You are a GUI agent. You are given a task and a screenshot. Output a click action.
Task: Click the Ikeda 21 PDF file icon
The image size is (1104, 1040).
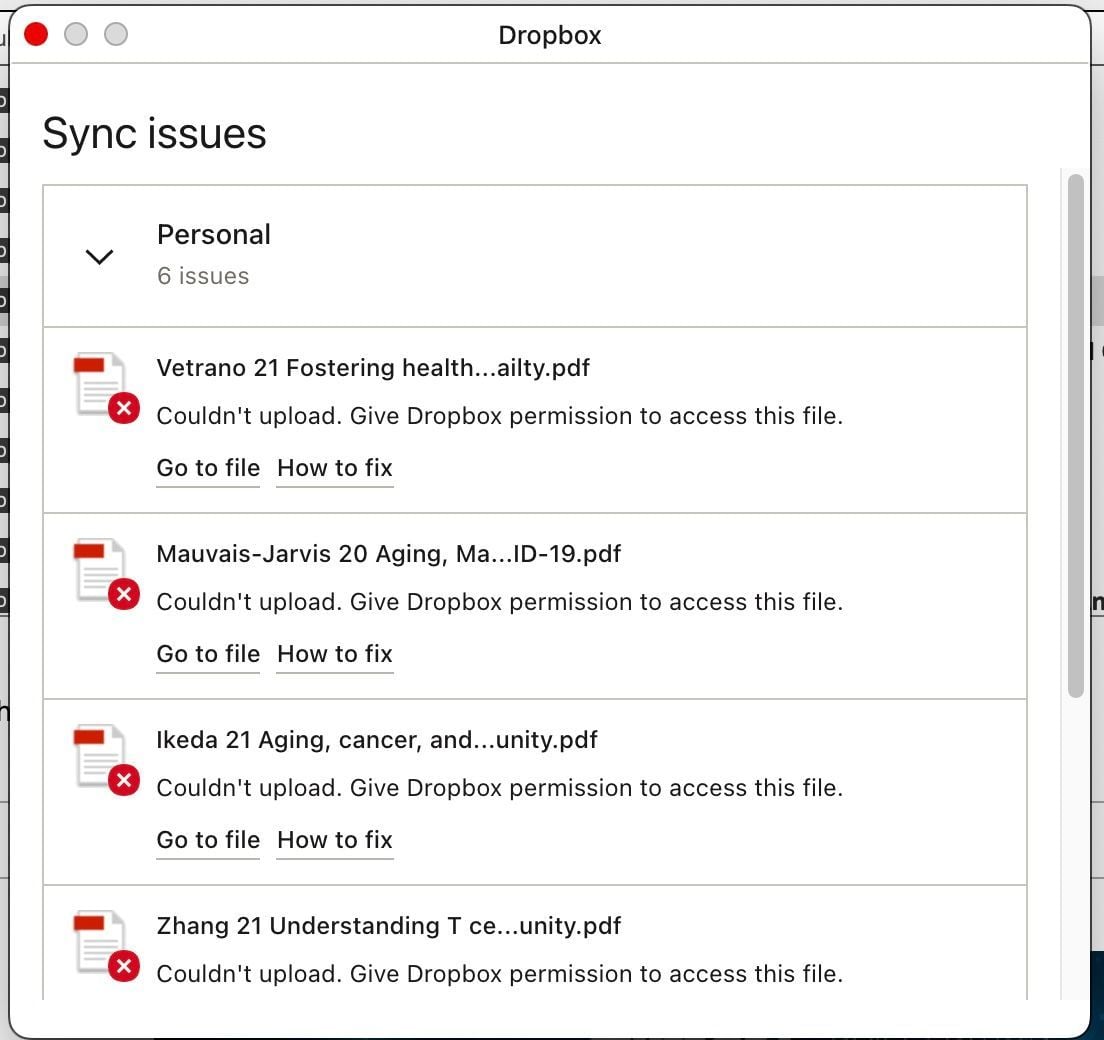[106, 759]
